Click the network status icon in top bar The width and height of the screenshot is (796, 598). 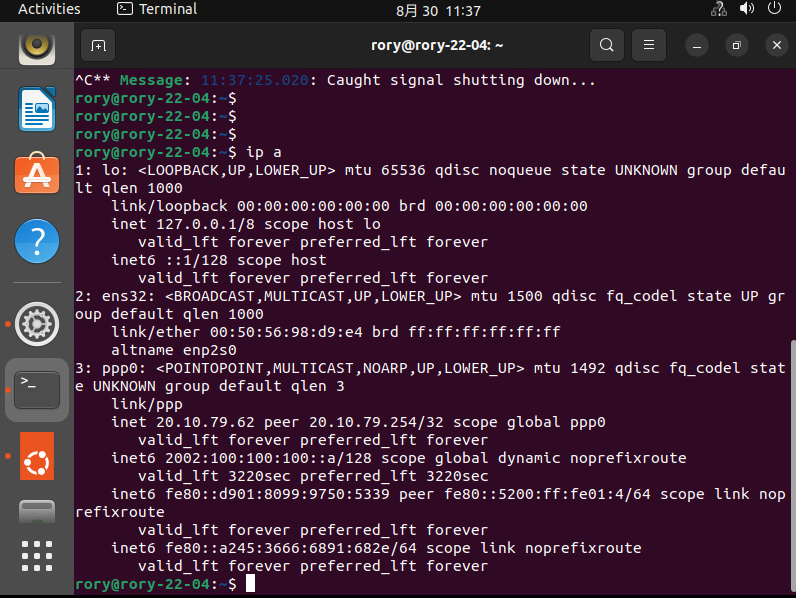pos(718,9)
